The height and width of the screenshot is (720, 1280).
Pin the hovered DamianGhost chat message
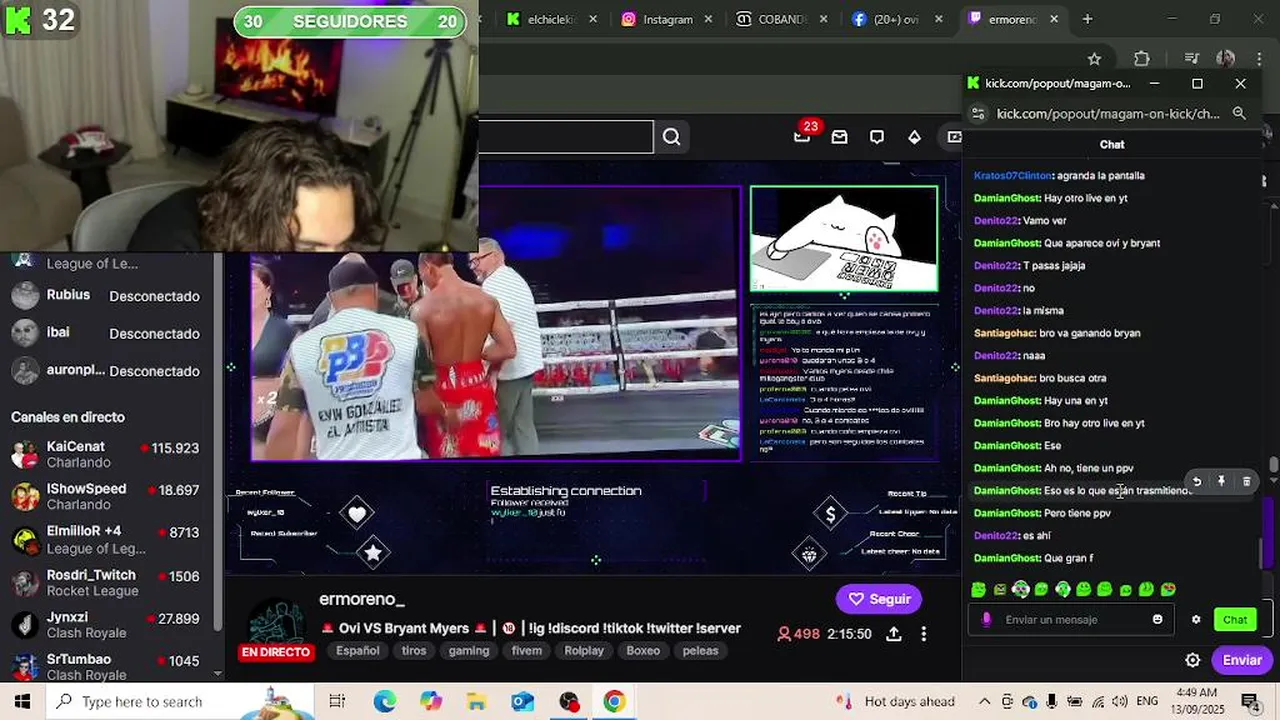[1221, 482]
